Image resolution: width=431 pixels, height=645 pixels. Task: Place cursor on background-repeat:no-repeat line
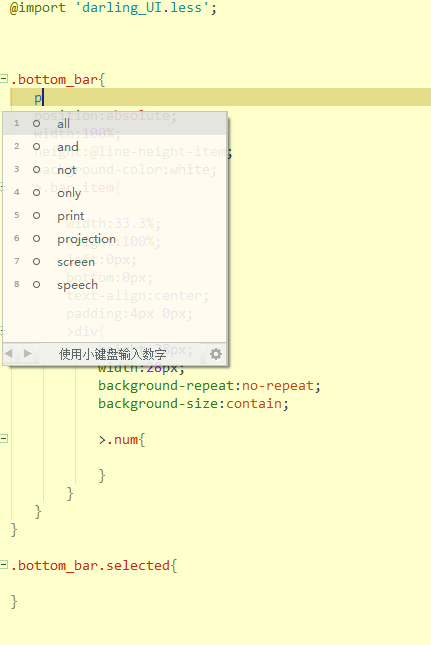[x=209, y=386]
